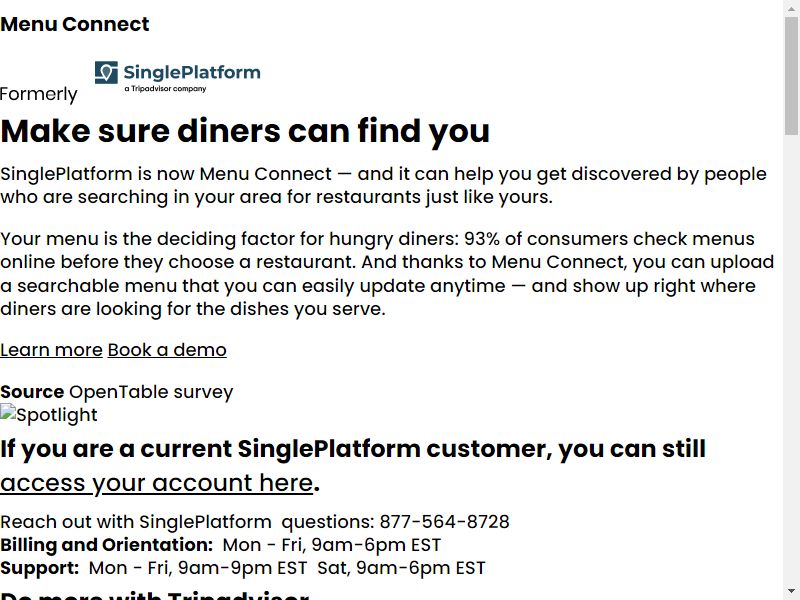Viewport: 800px width, 600px height.
Task: Click the word Formerly beside the logo
Action: point(39,94)
